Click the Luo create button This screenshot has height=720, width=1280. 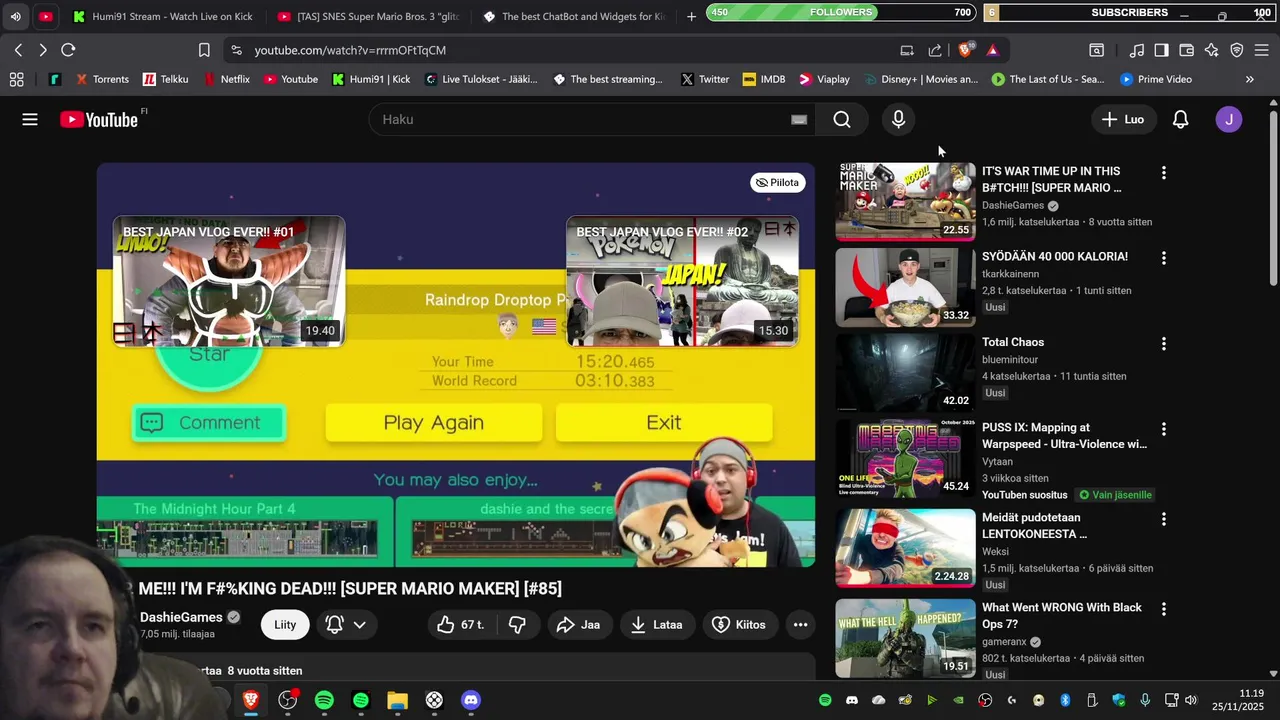pyautogui.click(x=1123, y=119)
